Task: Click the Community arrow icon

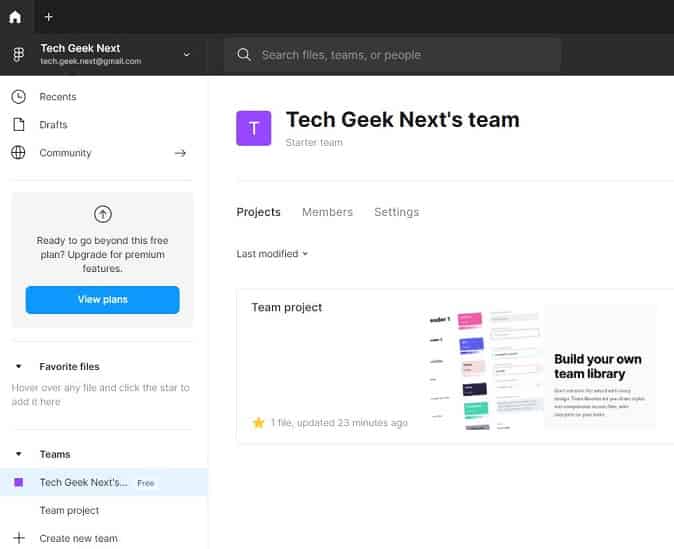Action: coord(181,153)
